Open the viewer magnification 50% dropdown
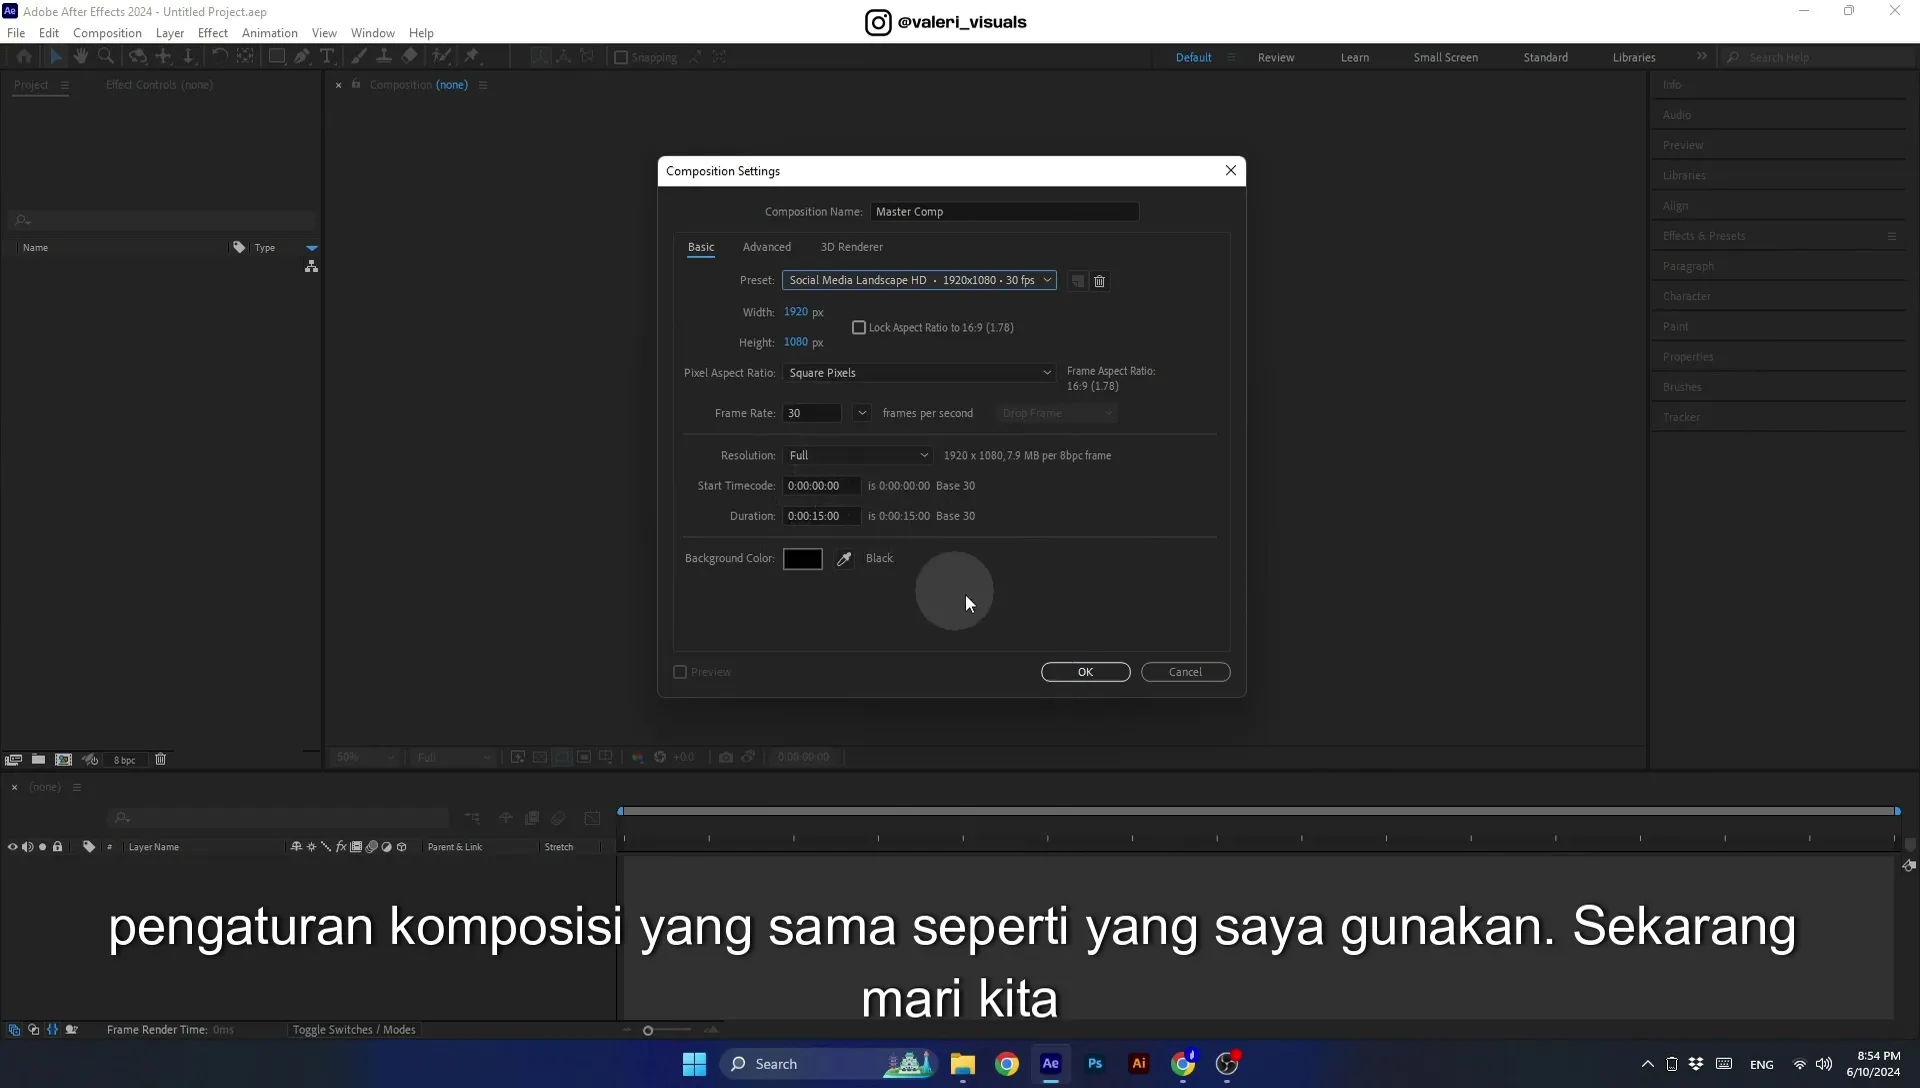The width and height of the screenshot is (1920, 1088). tap(366, 757)
